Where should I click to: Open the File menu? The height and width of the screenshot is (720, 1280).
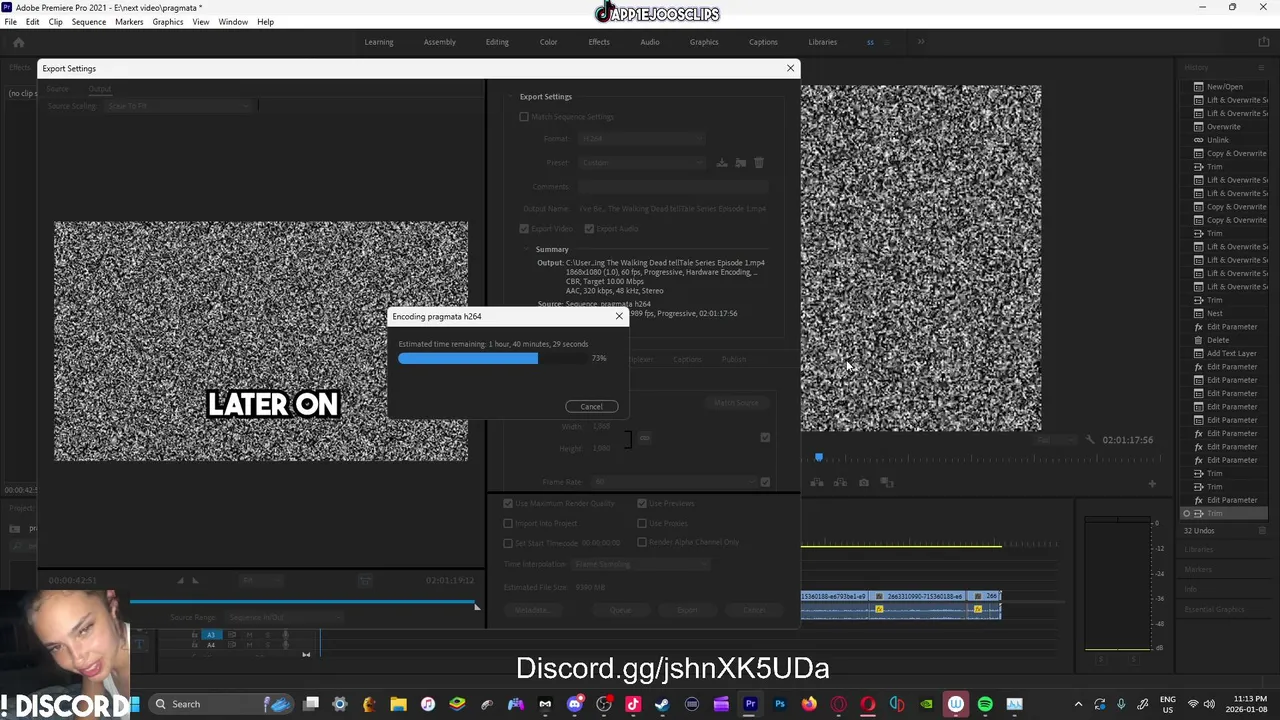[x=10, y=22]
